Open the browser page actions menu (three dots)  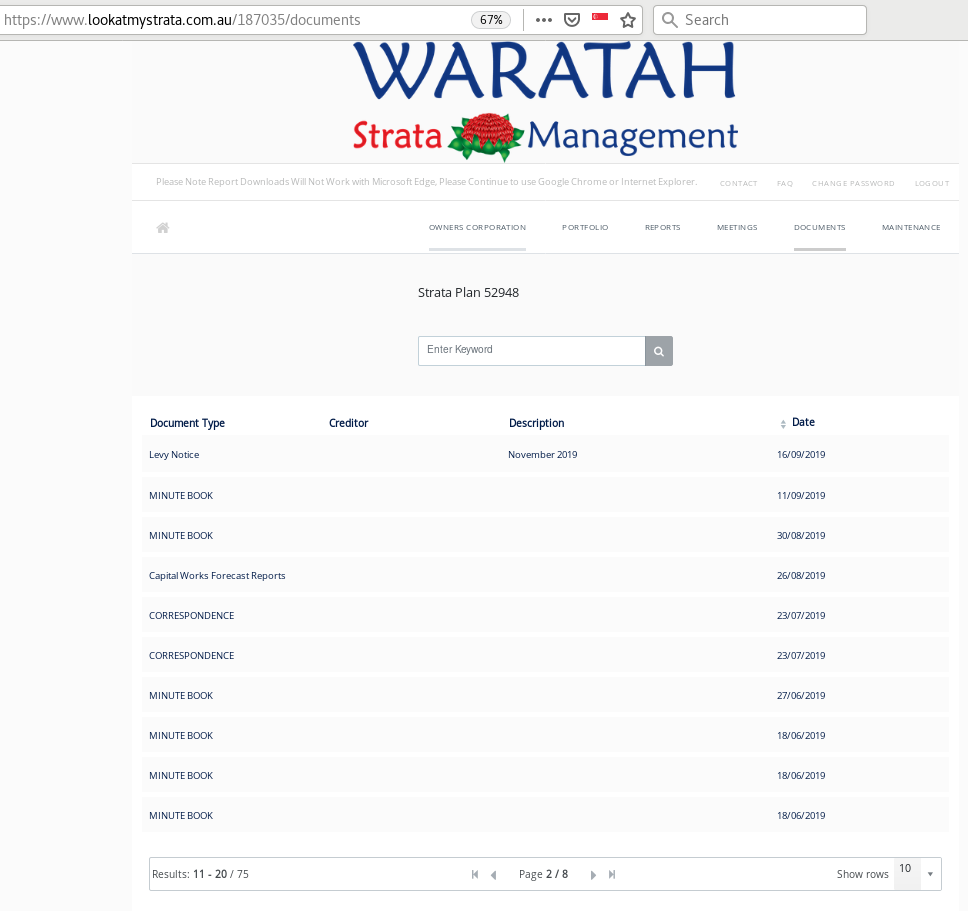tap(544, 20)
